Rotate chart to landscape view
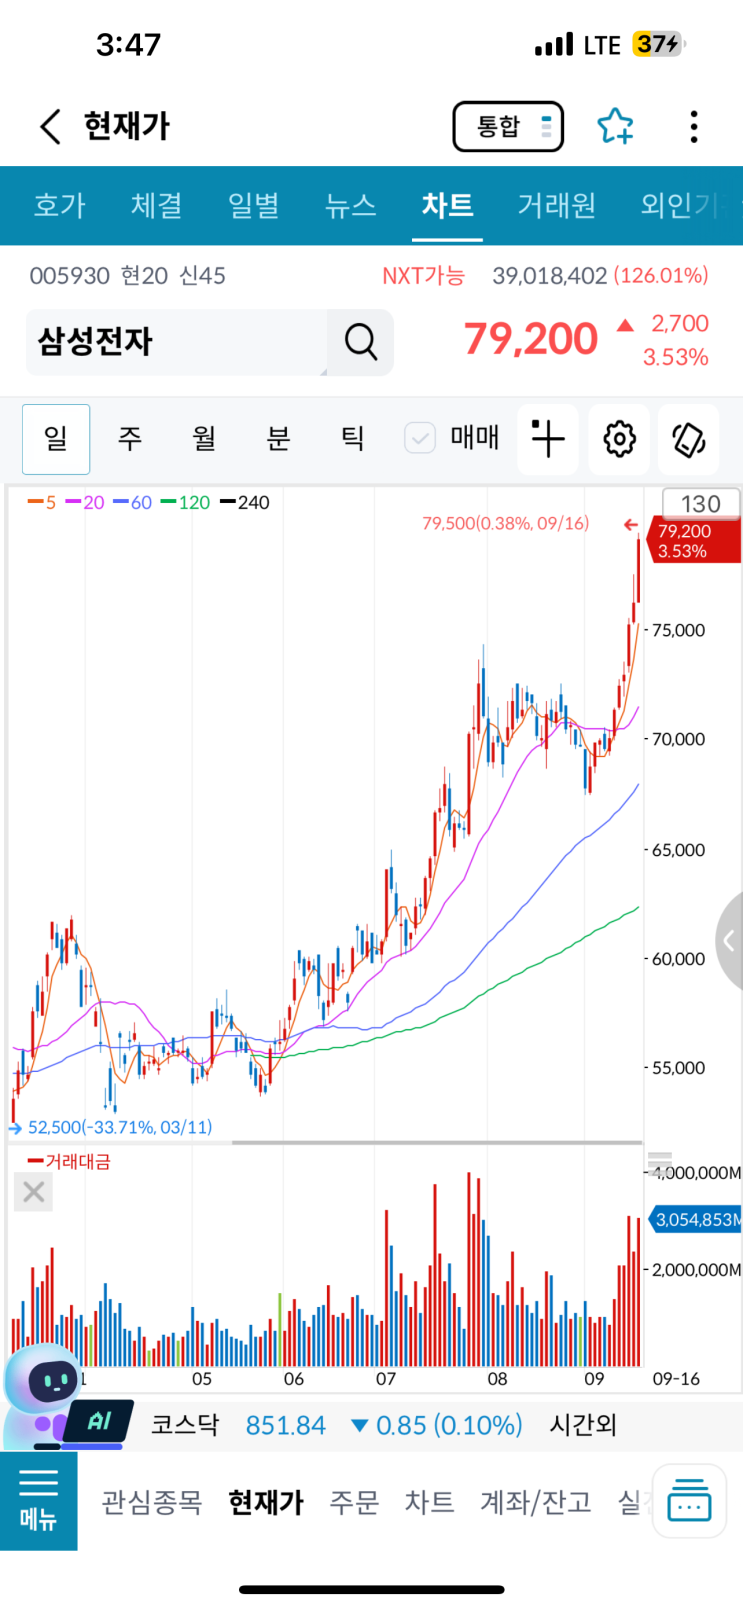743x1608 pixels. coord(689,438)
